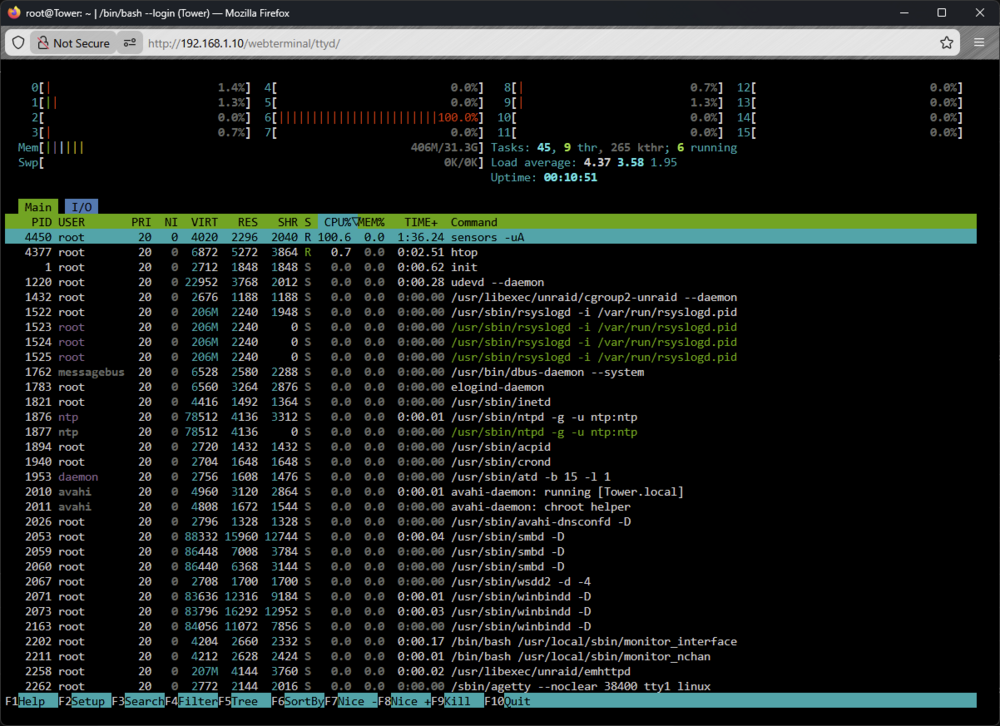Click the Firefox logo in title bar

(x=13, y=13)
